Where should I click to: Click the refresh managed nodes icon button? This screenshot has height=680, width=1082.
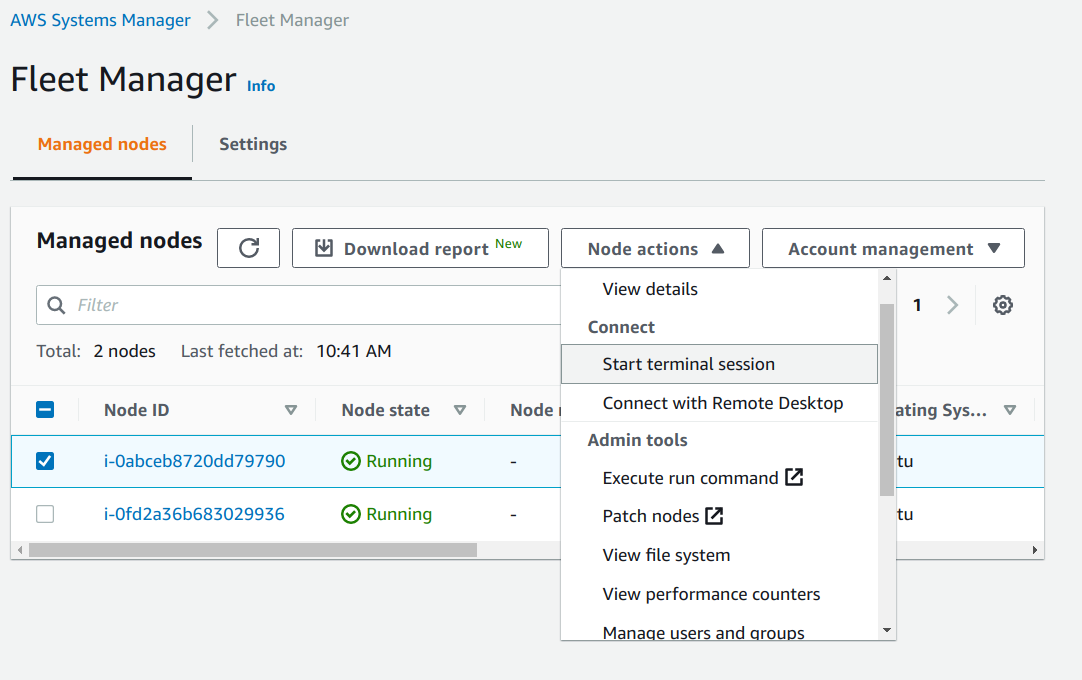tap(248, 248)
